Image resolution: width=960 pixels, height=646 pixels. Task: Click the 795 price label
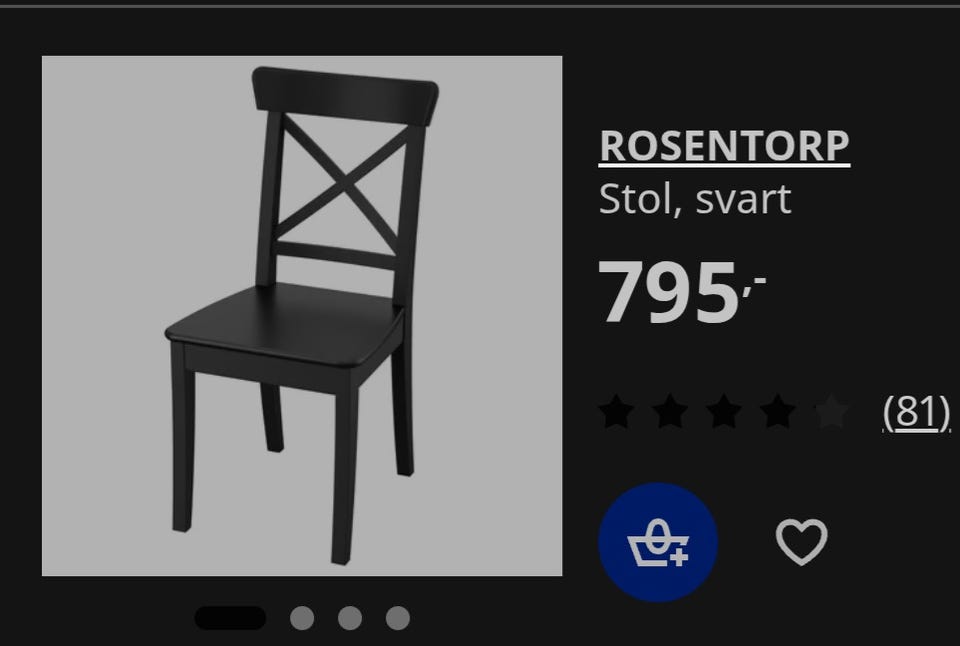[x=681, y=293]
